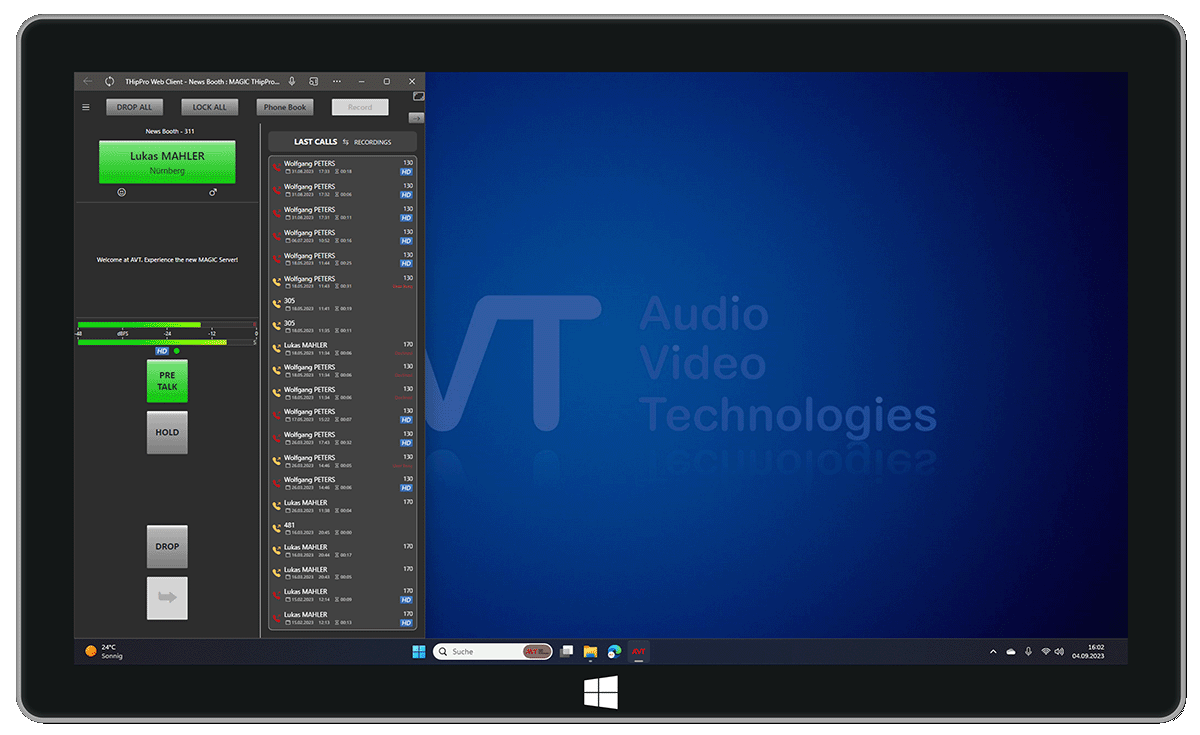Click the red phone icon on the top Wolfgang PETERS call

point(277,166)
